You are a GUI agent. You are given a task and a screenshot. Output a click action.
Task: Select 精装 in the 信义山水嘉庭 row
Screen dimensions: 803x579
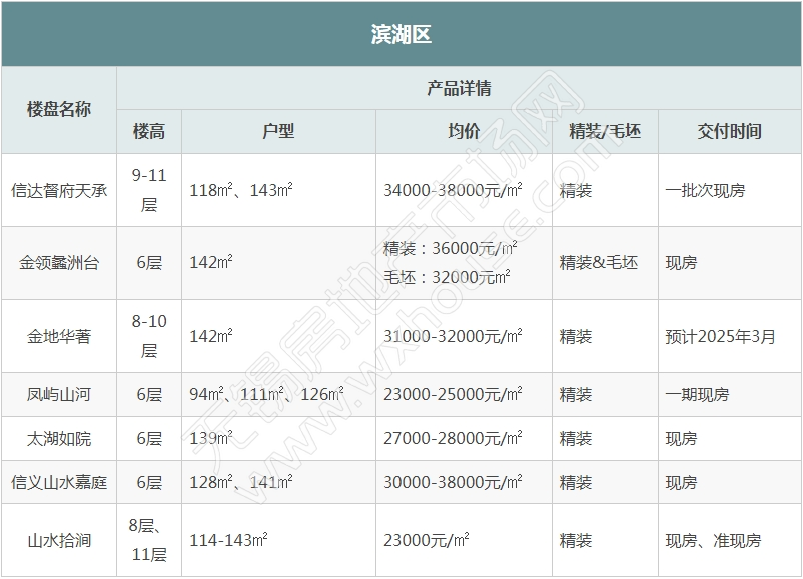(576, 482)
